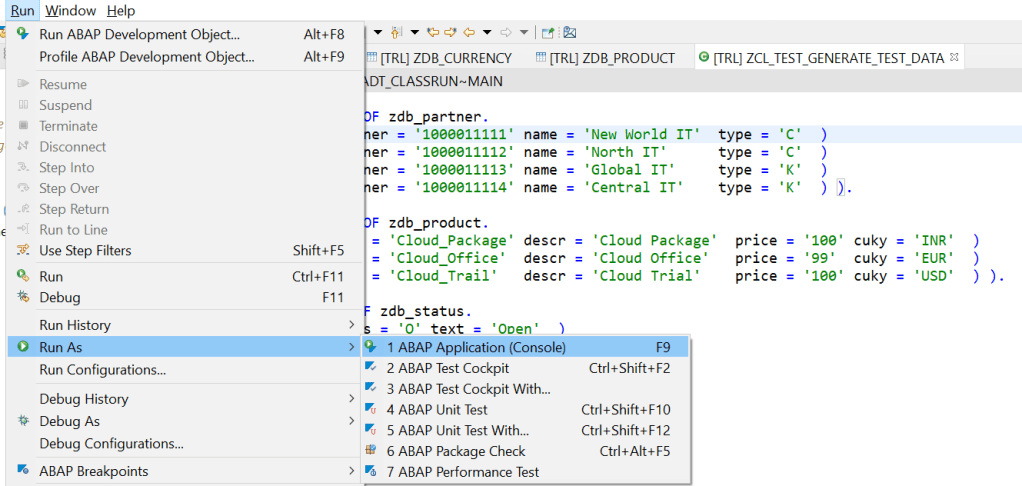Toggle Use Step Filters option

tap(85, 250)
